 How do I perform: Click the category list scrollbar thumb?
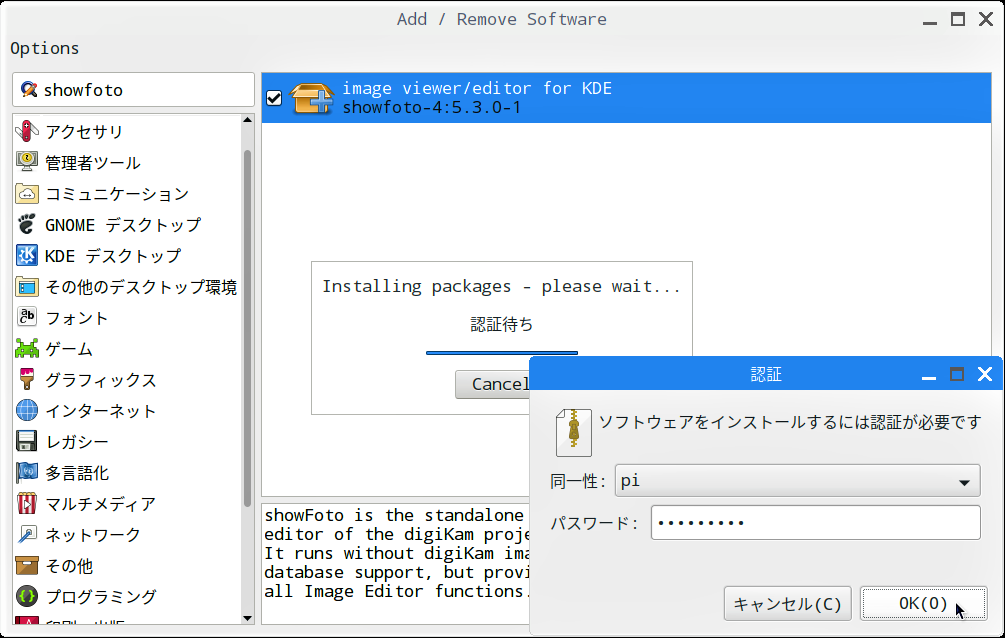247,328
